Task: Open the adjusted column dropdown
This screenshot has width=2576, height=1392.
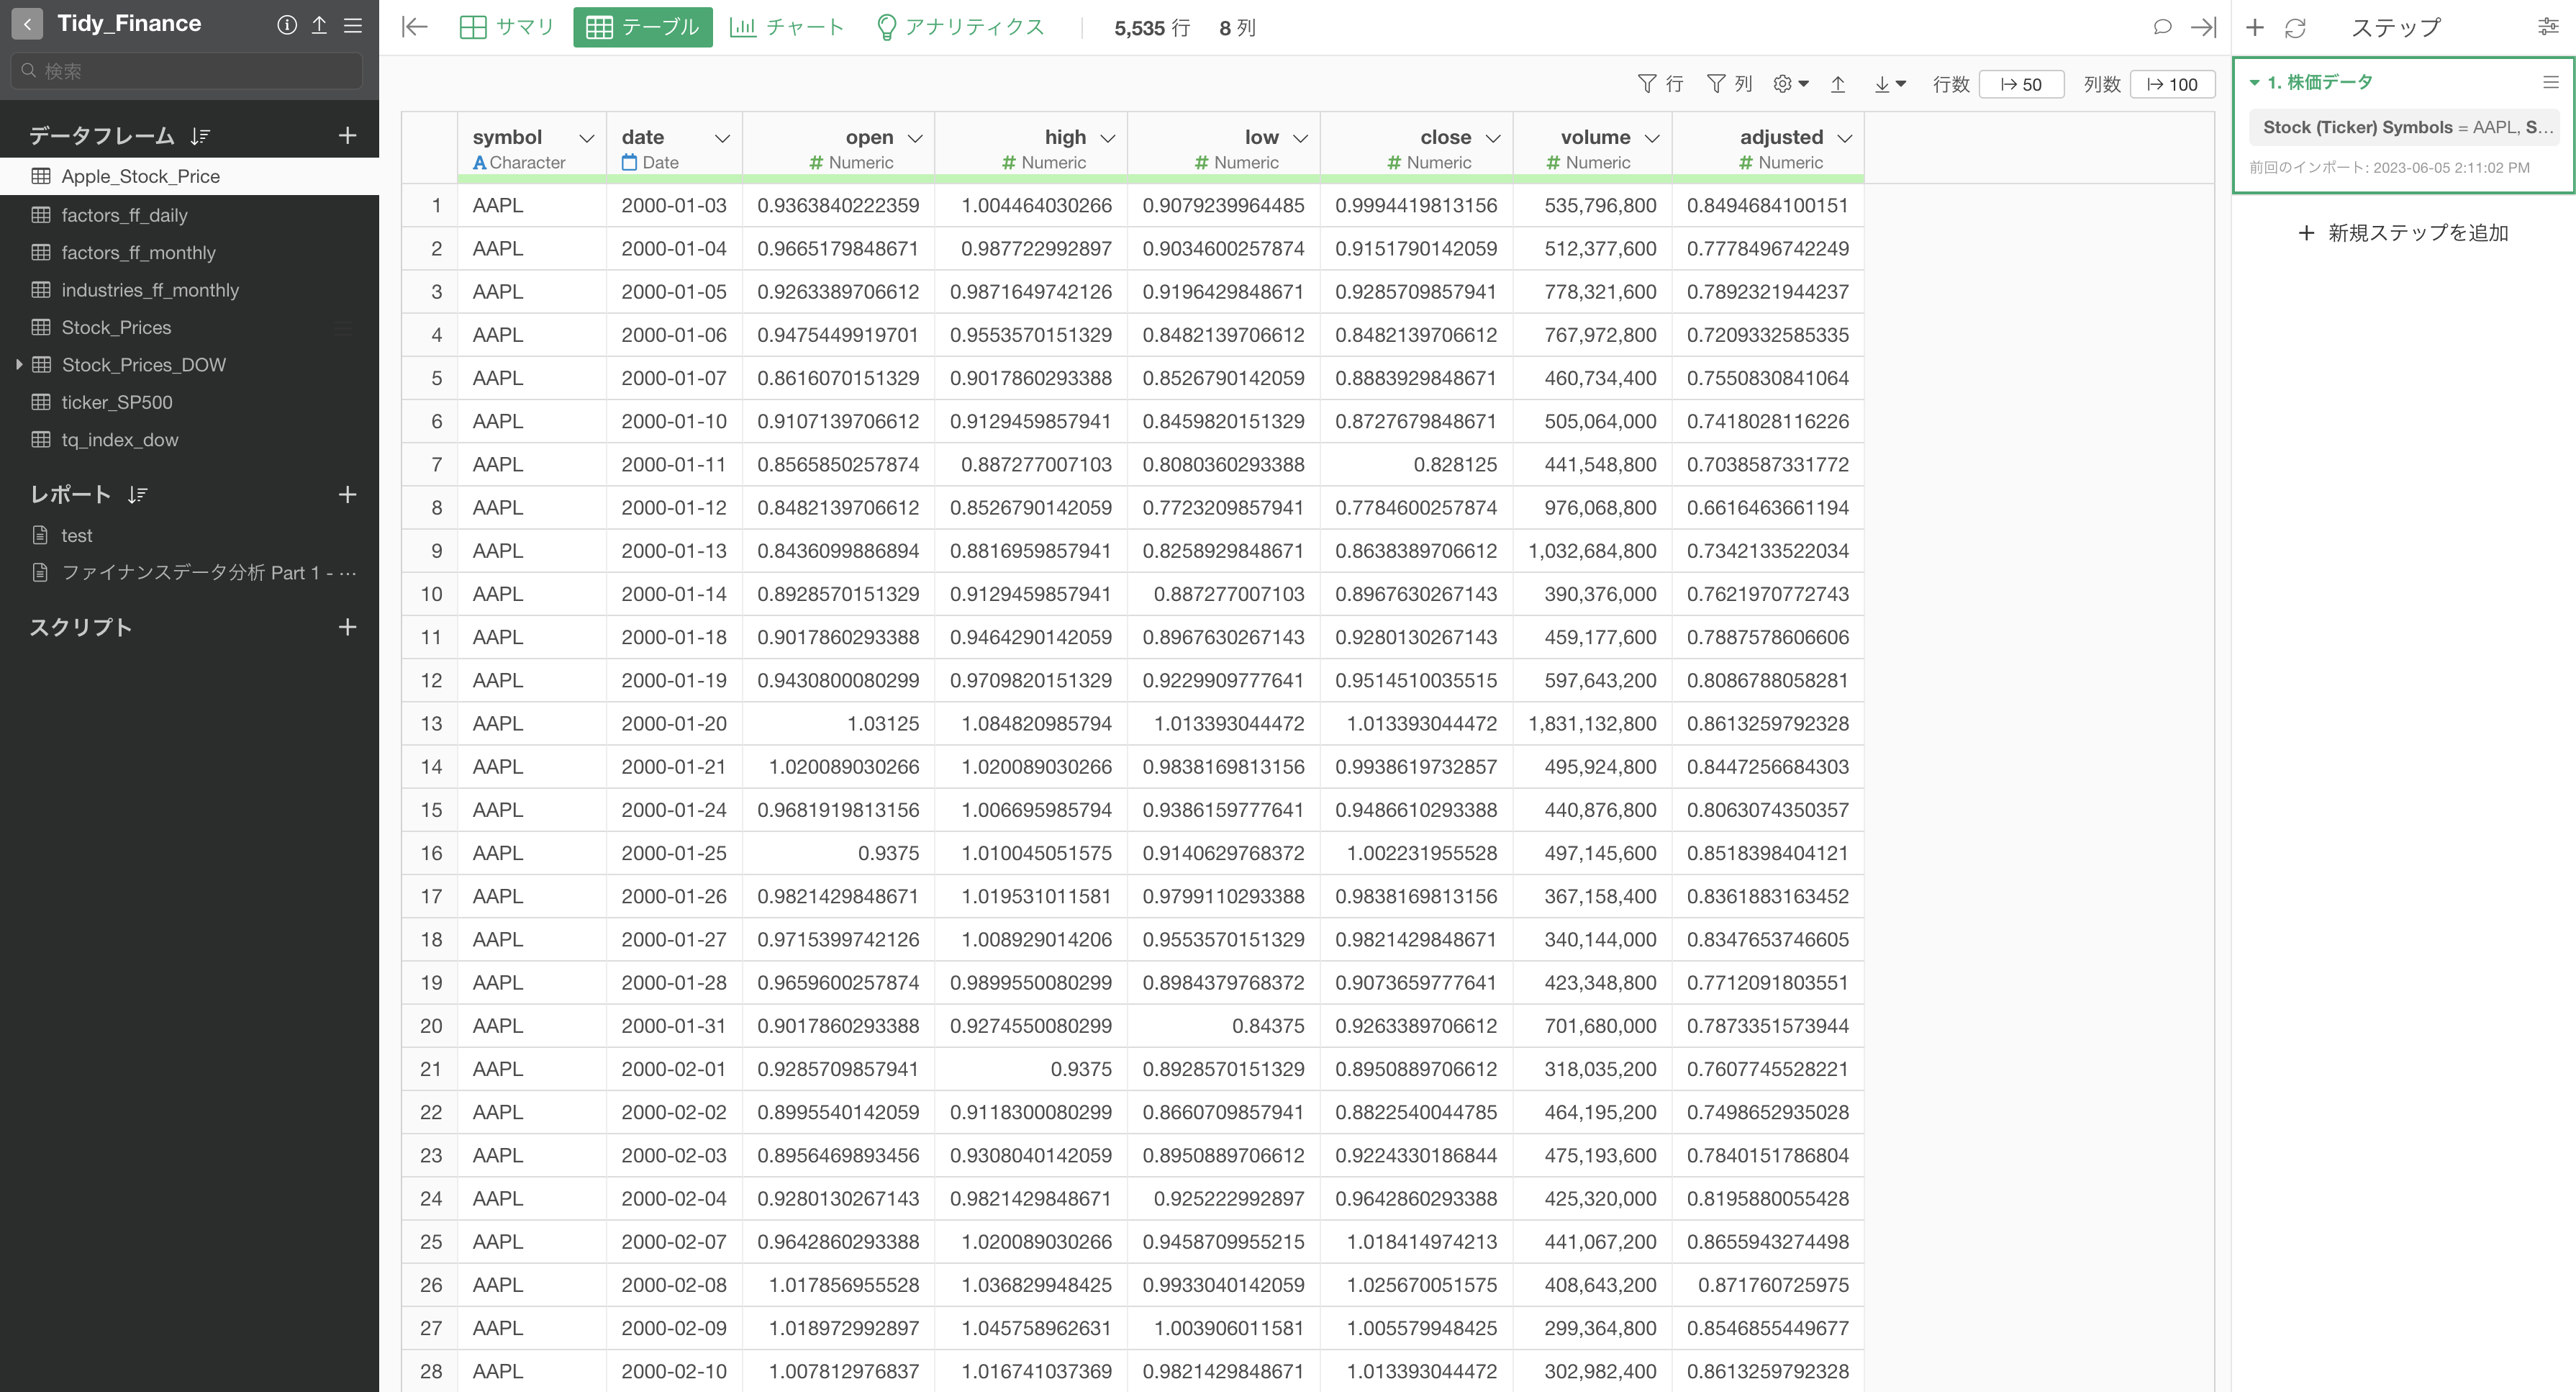Action: [1845, 138]
